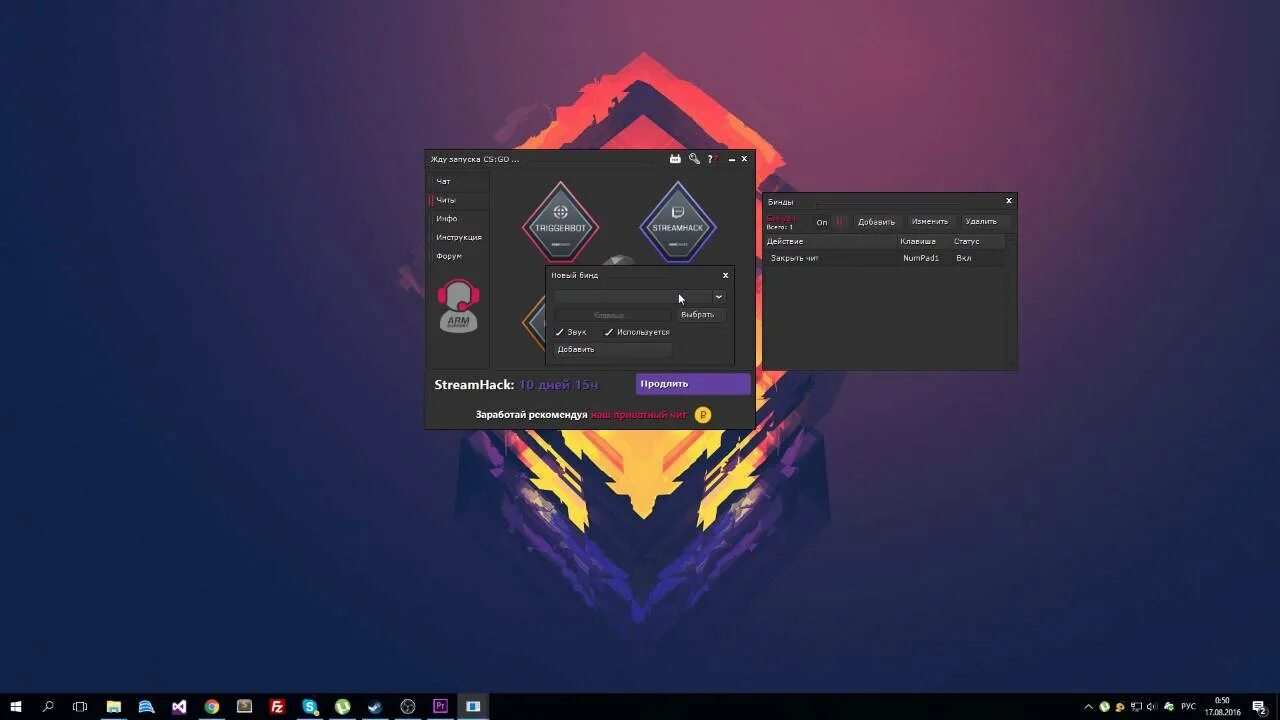The width and height of the screenshot is (1280, 720).
Task: Click Добавить in the Бинды window toolbar
Action: 876,222
